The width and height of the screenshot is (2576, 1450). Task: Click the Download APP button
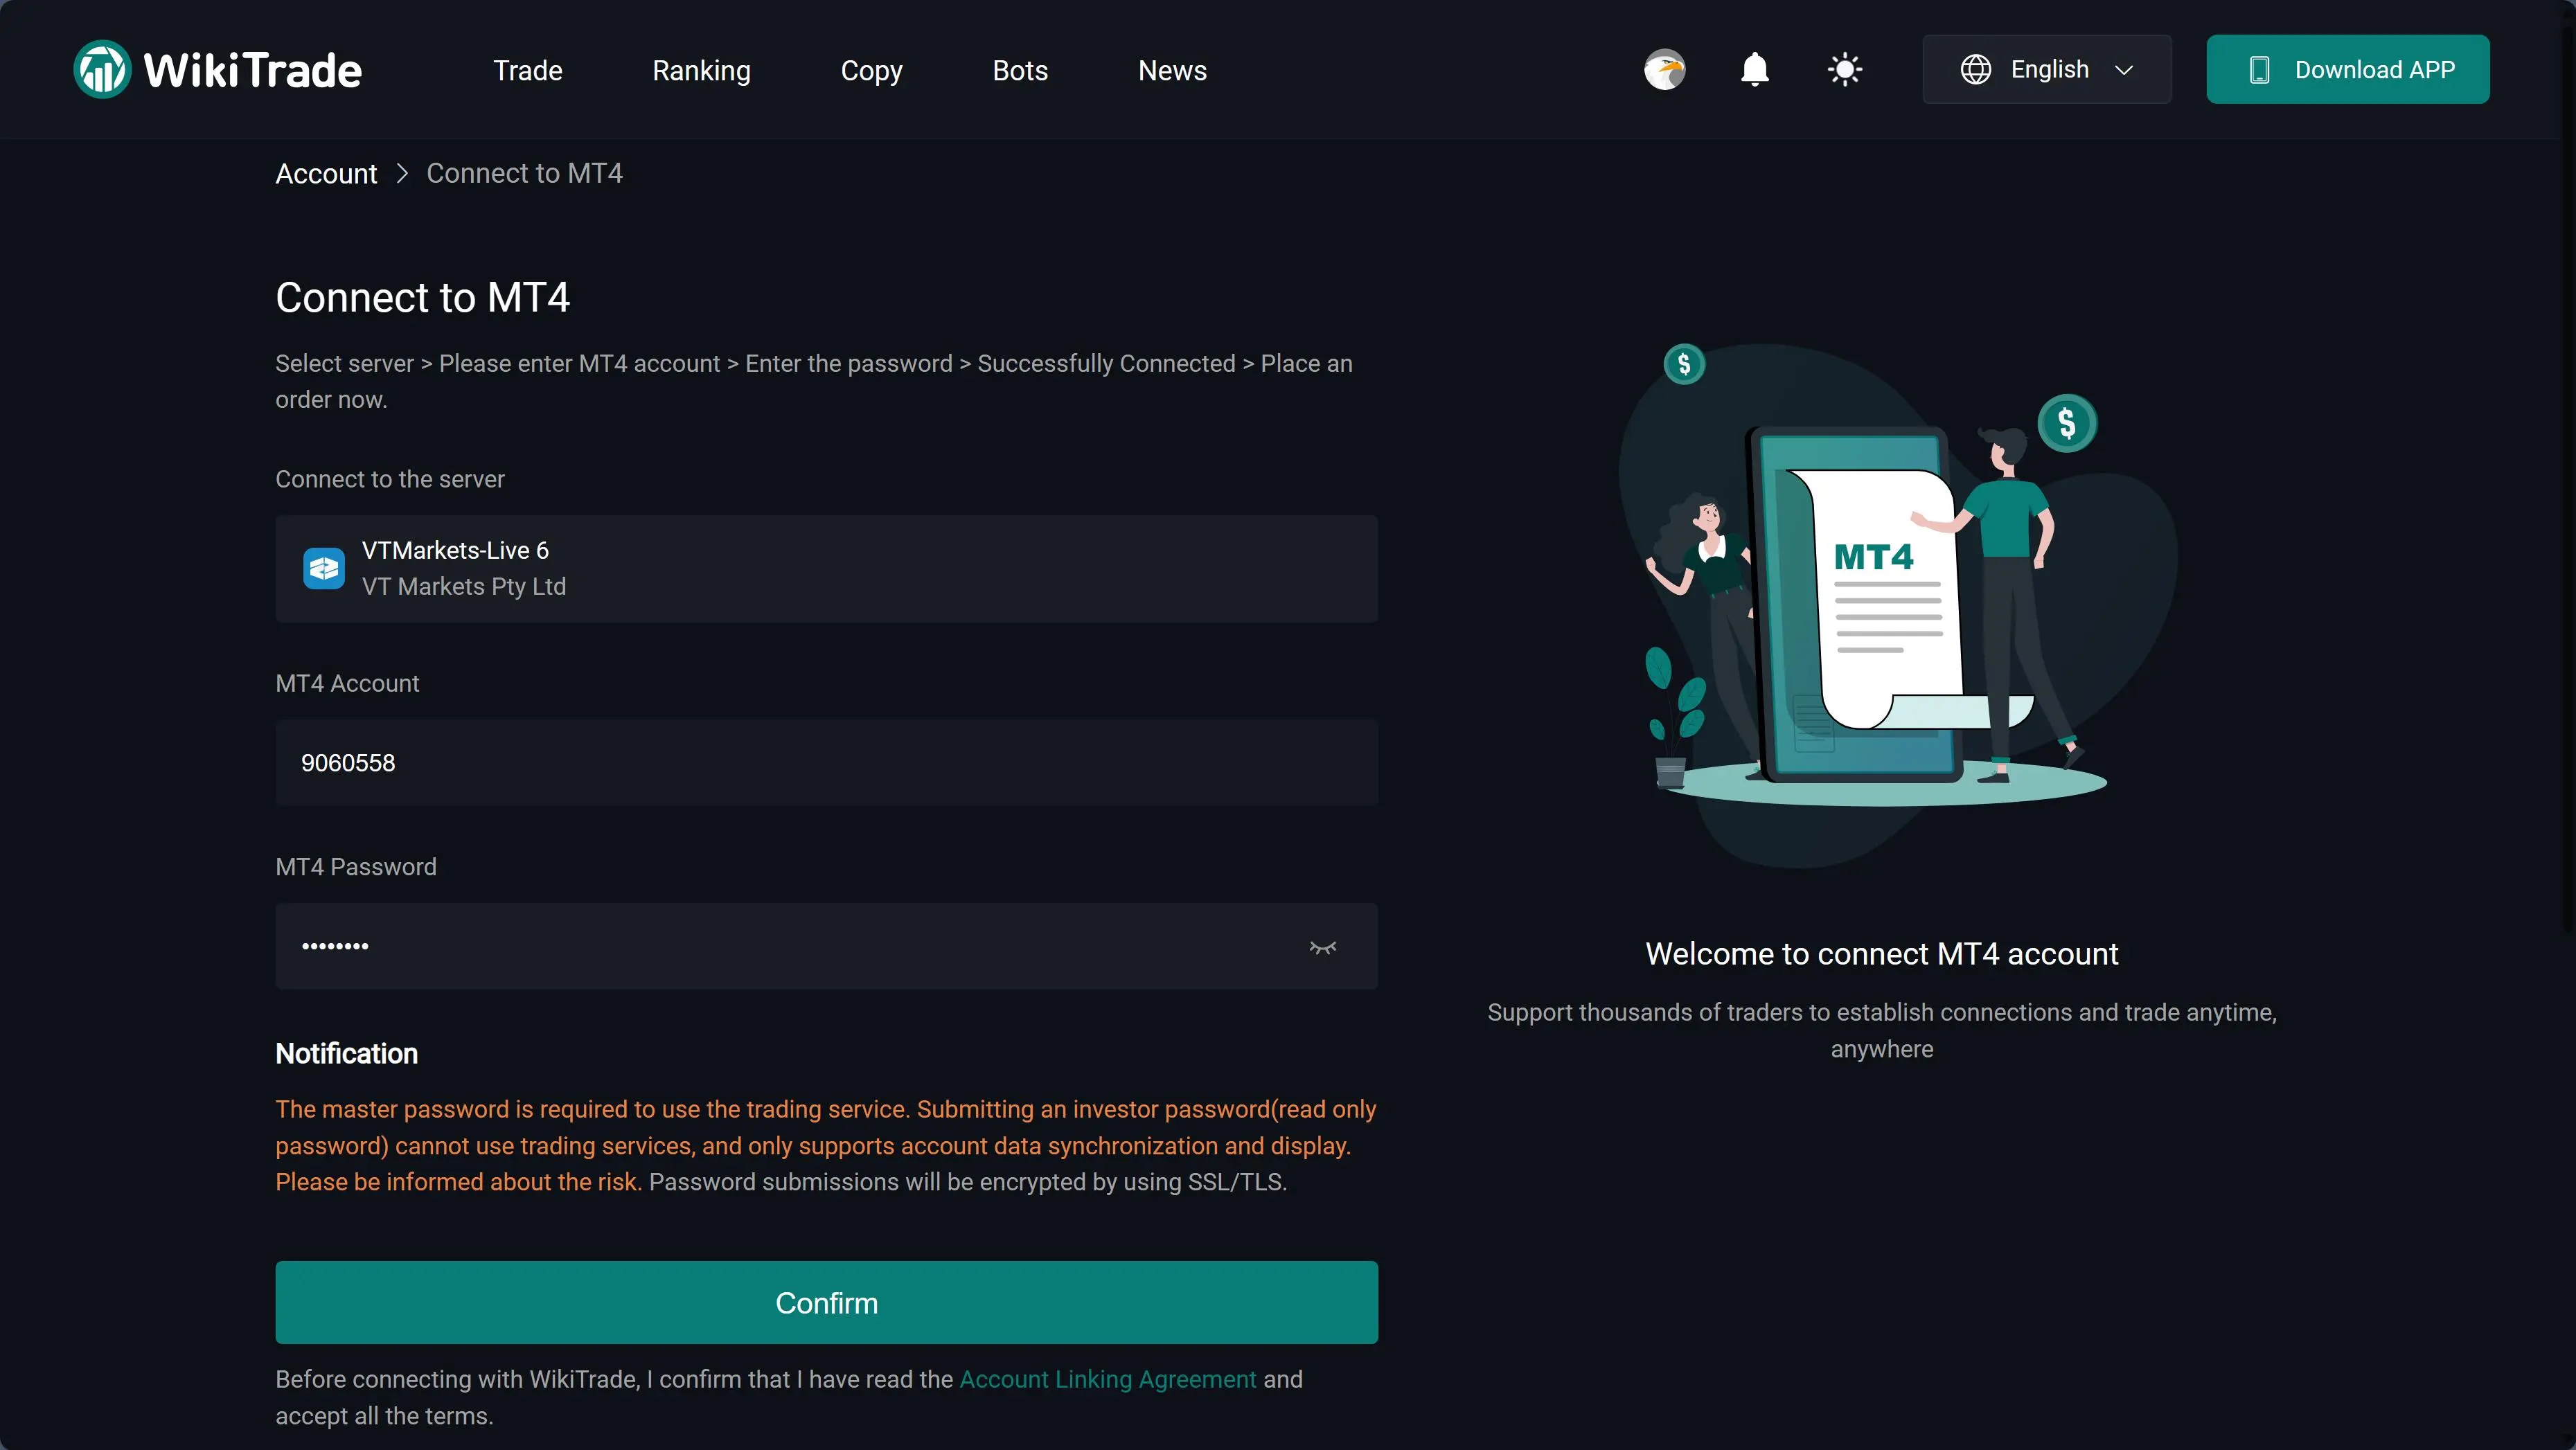pyautogui.click(x=2348, y=69)
